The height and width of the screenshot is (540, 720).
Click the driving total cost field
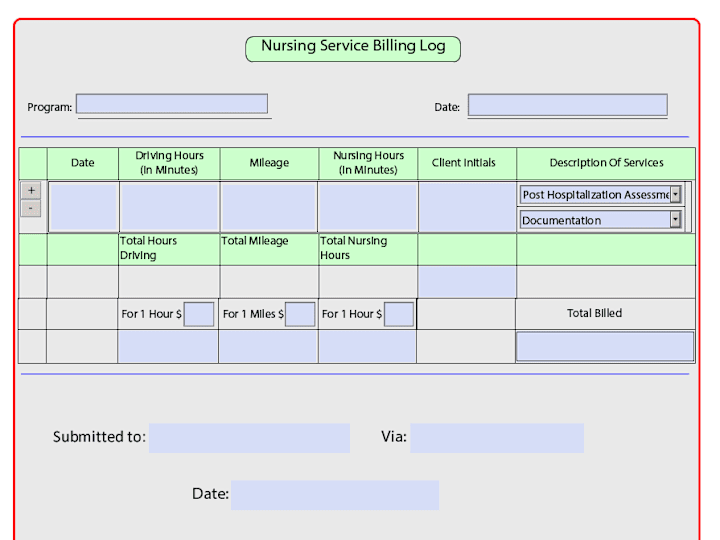[168, 346]
